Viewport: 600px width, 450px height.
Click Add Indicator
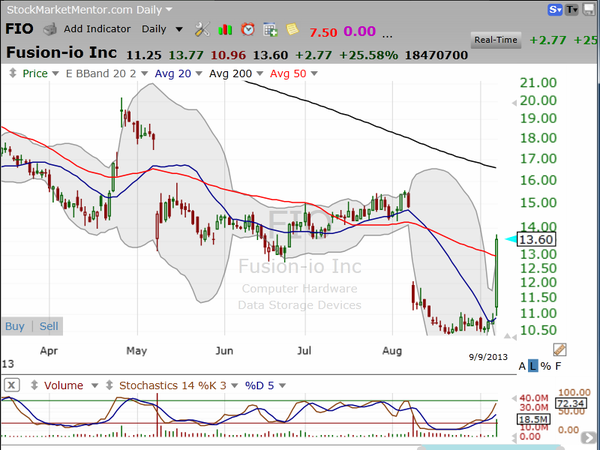coord(97,29)
